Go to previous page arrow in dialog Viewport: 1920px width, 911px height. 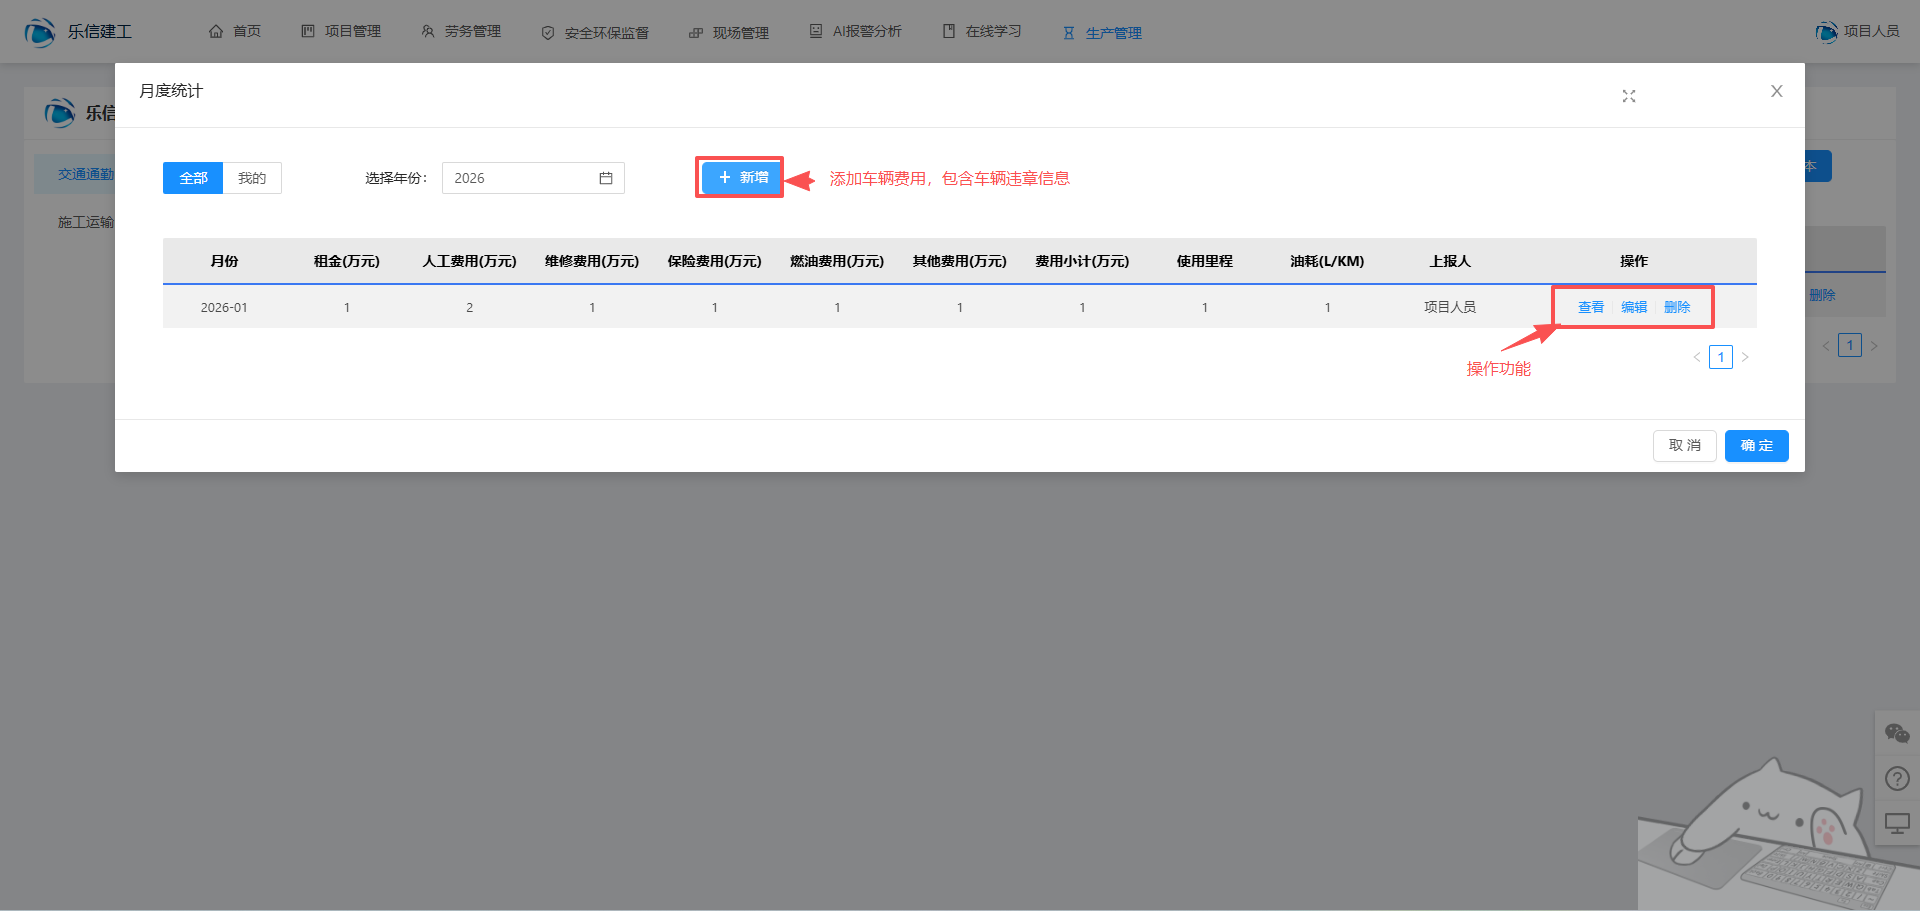(x=1697, y=357)
